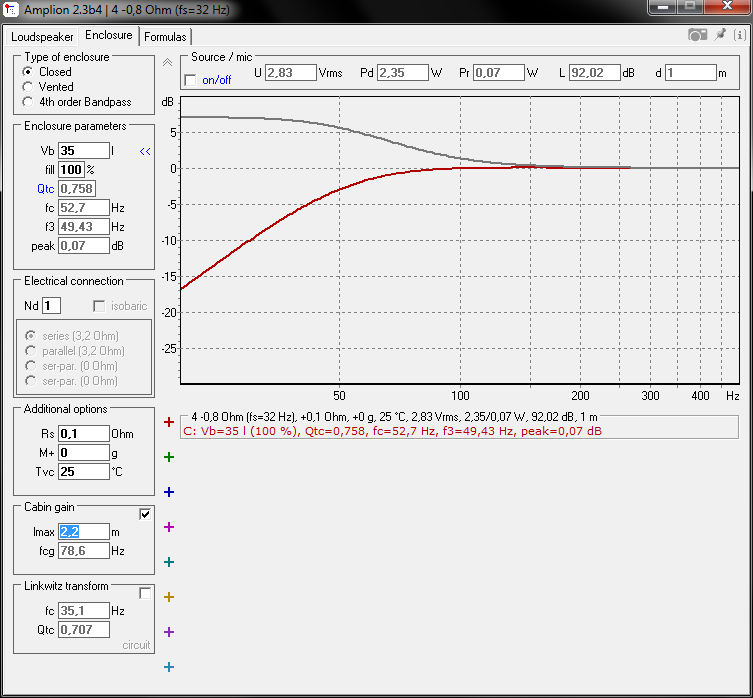Click the dark blue plus curve slot icon

169,492
